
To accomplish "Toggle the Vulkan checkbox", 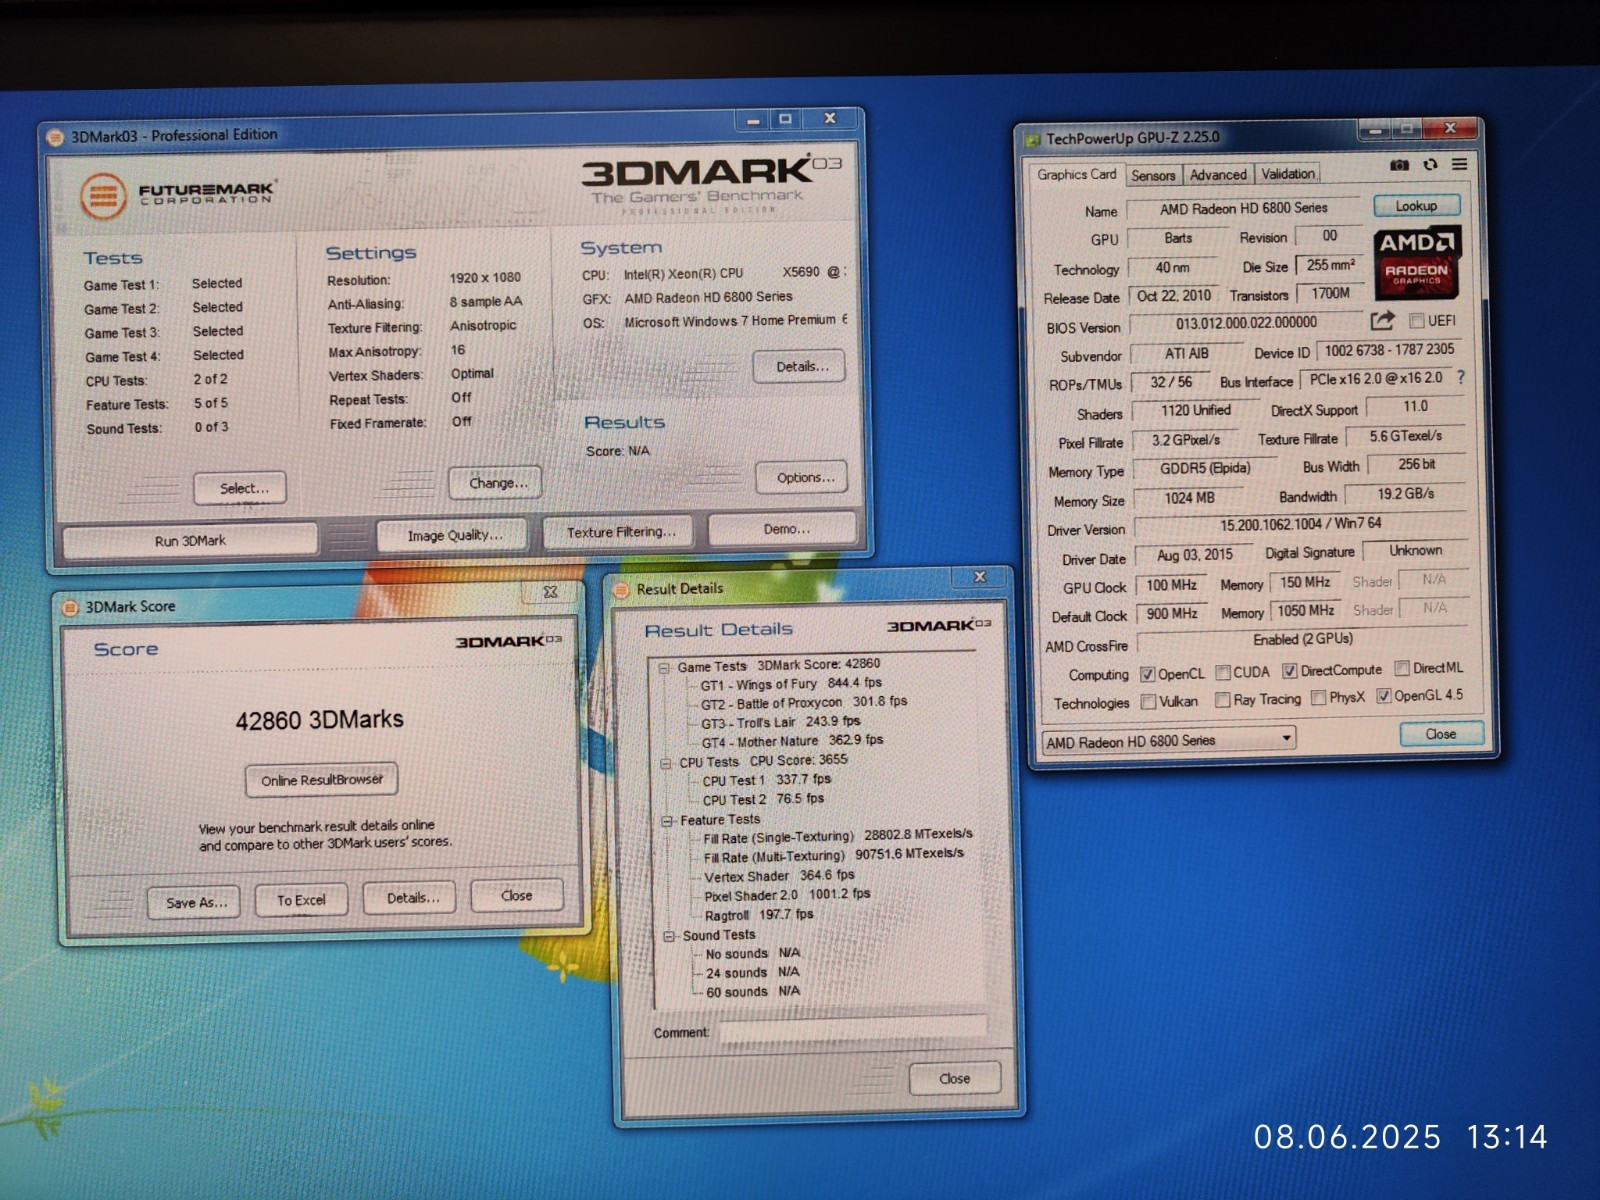I will tap(1148, 702).
